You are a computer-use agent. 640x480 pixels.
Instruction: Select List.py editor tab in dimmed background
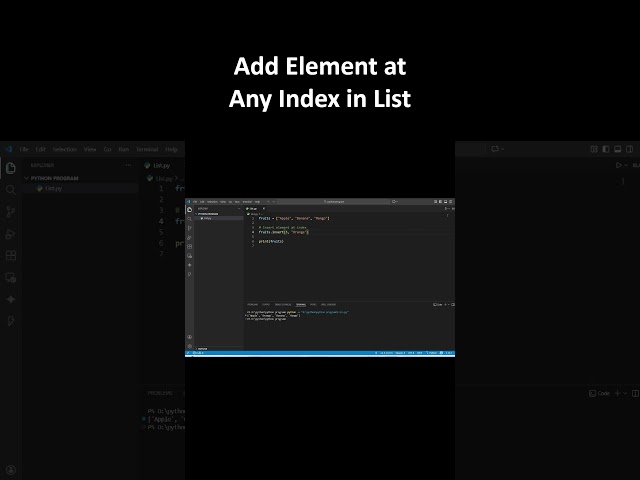pos(162,165)
